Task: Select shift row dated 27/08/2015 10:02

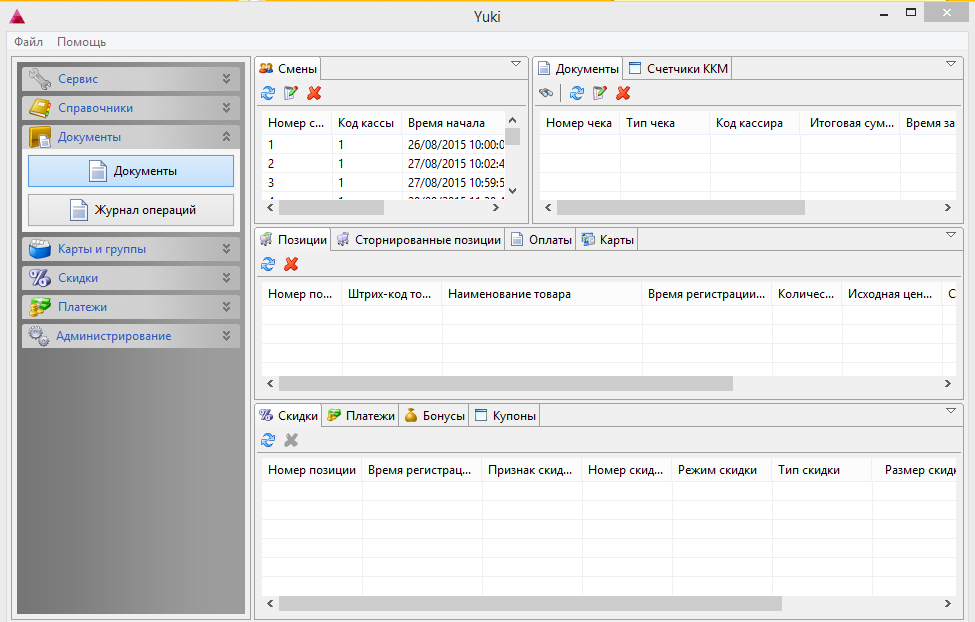Action: tap(382, 164)
